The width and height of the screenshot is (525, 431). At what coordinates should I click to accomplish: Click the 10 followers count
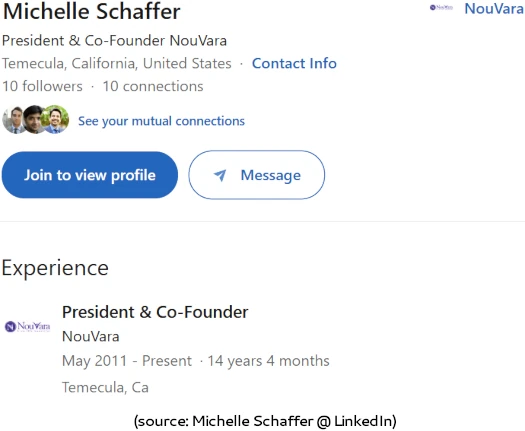42,86
